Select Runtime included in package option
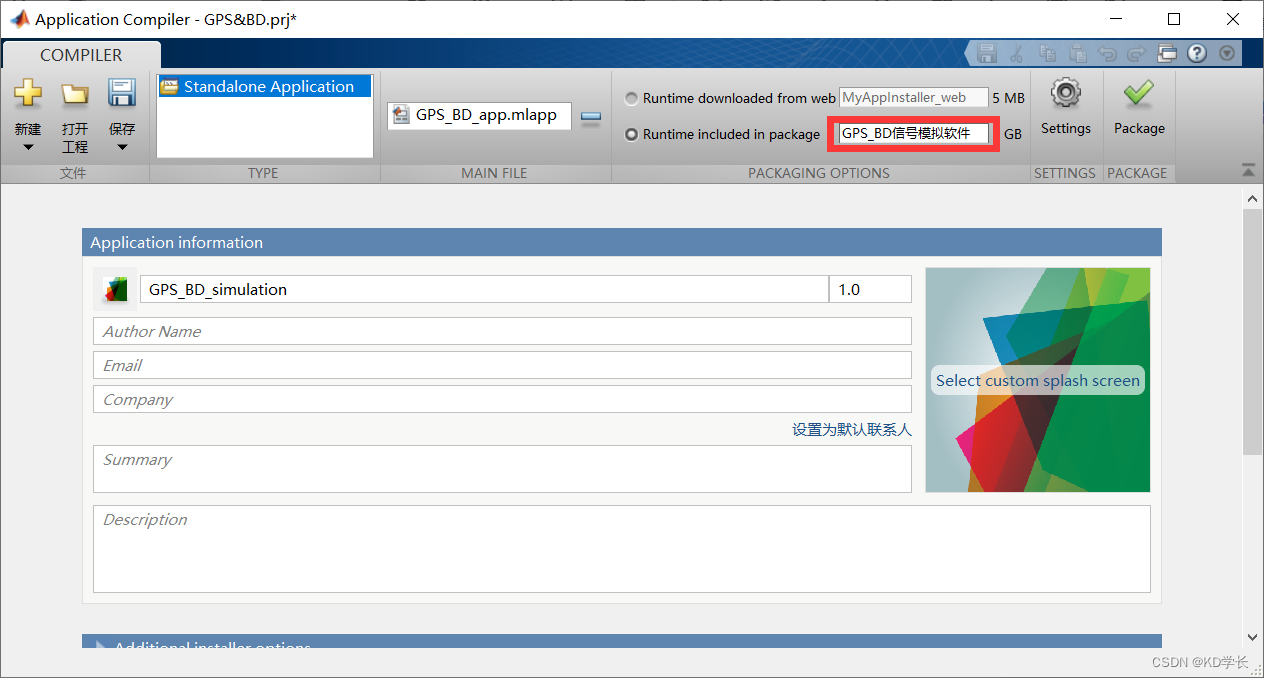Screen dimensions: 1264x678 tap(631, 134)
